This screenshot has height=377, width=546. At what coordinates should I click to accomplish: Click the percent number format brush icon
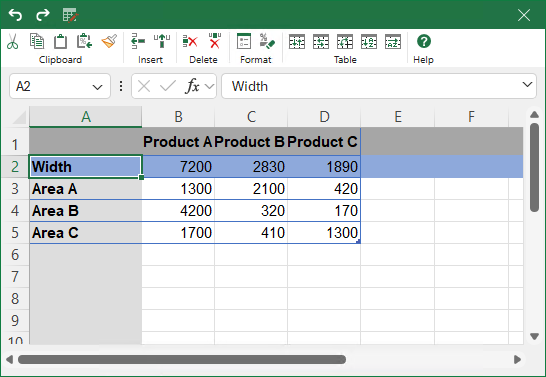tap(267, 41)
